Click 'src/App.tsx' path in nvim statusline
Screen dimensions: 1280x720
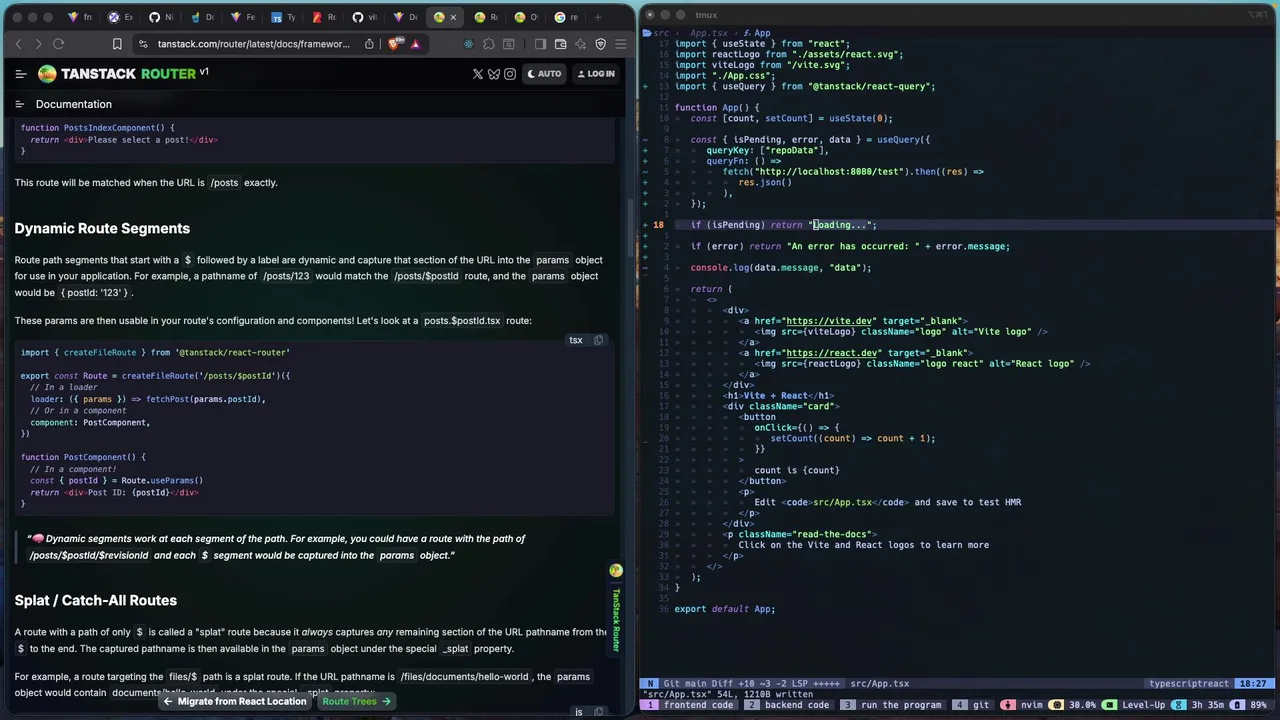880,684
